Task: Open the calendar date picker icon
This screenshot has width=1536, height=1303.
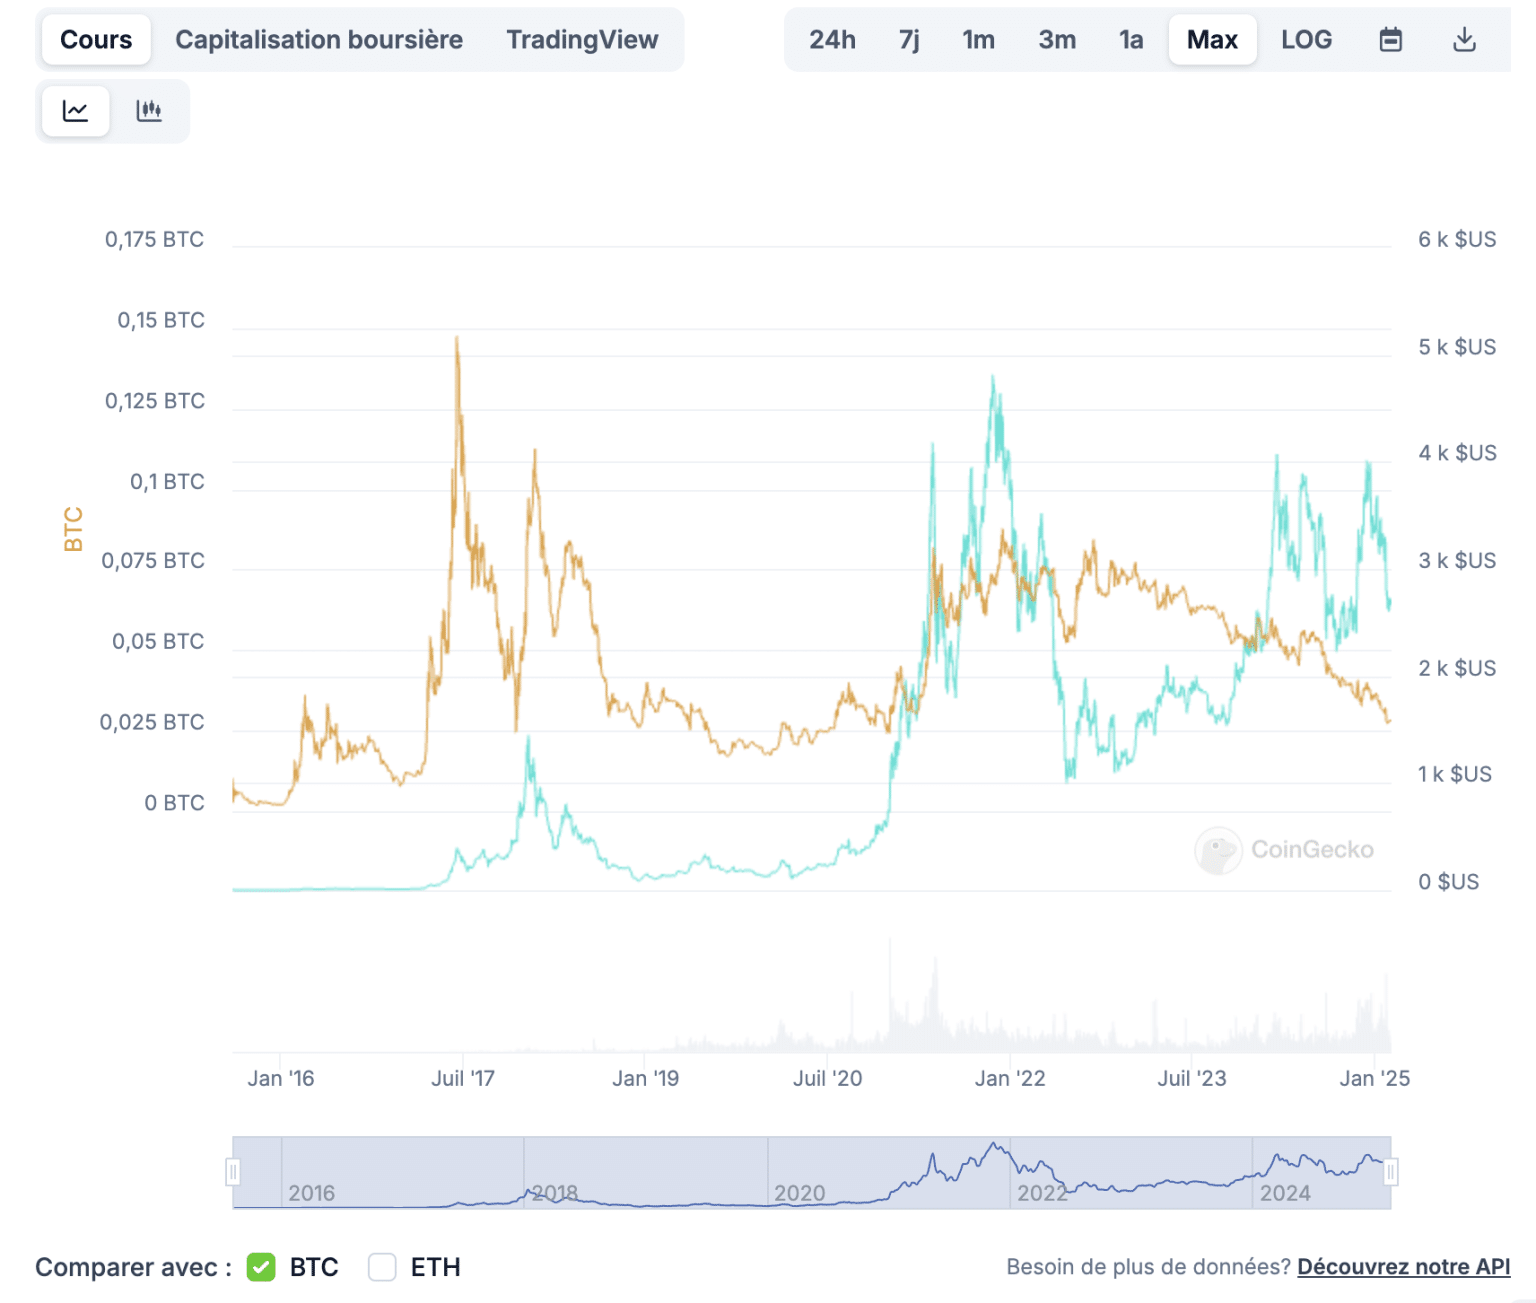Action: click(1390, 39)
